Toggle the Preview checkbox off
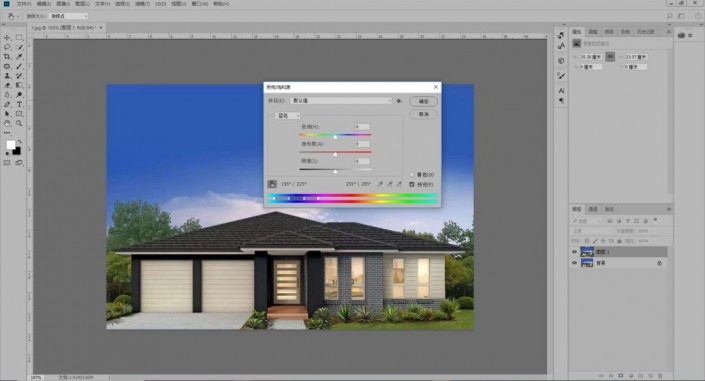 click(412, 184)
